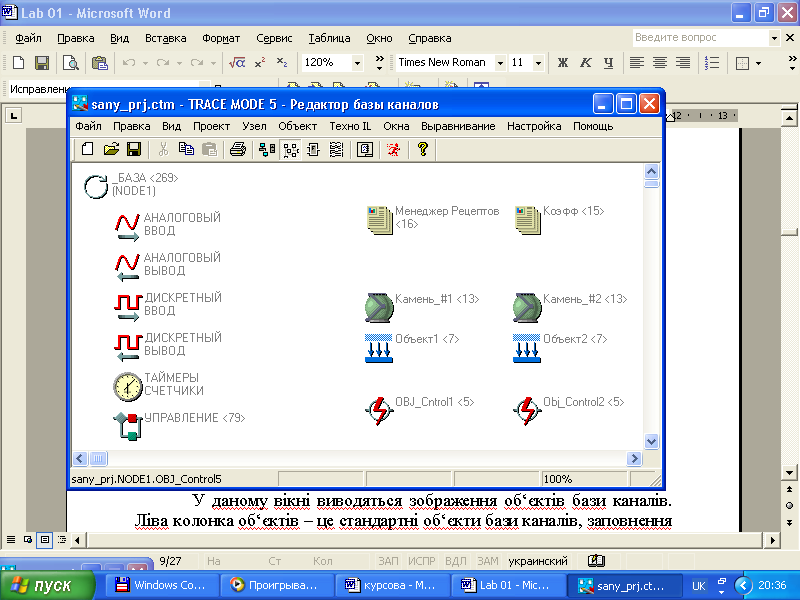Screen dimensions: 800x600
Task: Select Менеджер Рецептов <16> object icon
Action: (380, 220)
